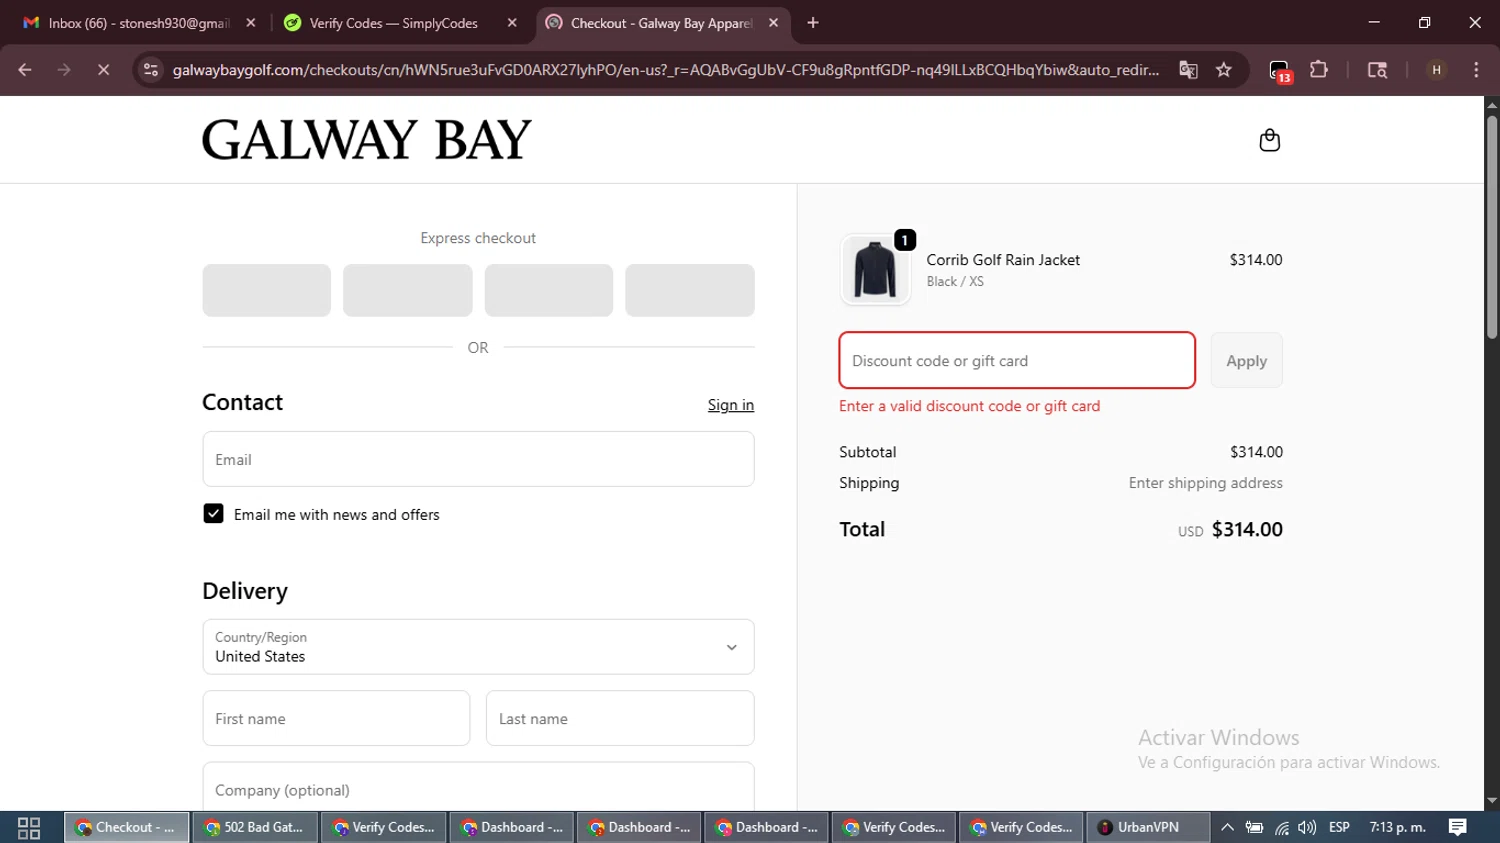Click the second express checkout button

(x=408, y=291)
